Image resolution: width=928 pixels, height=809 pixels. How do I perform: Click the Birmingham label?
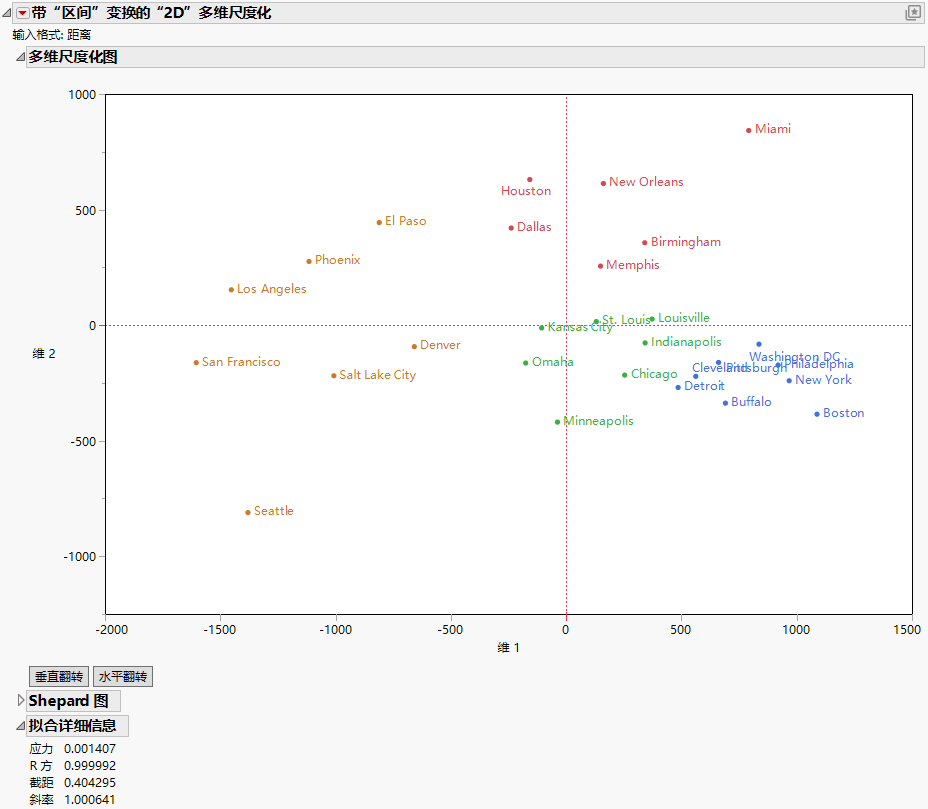click(685, 241)
